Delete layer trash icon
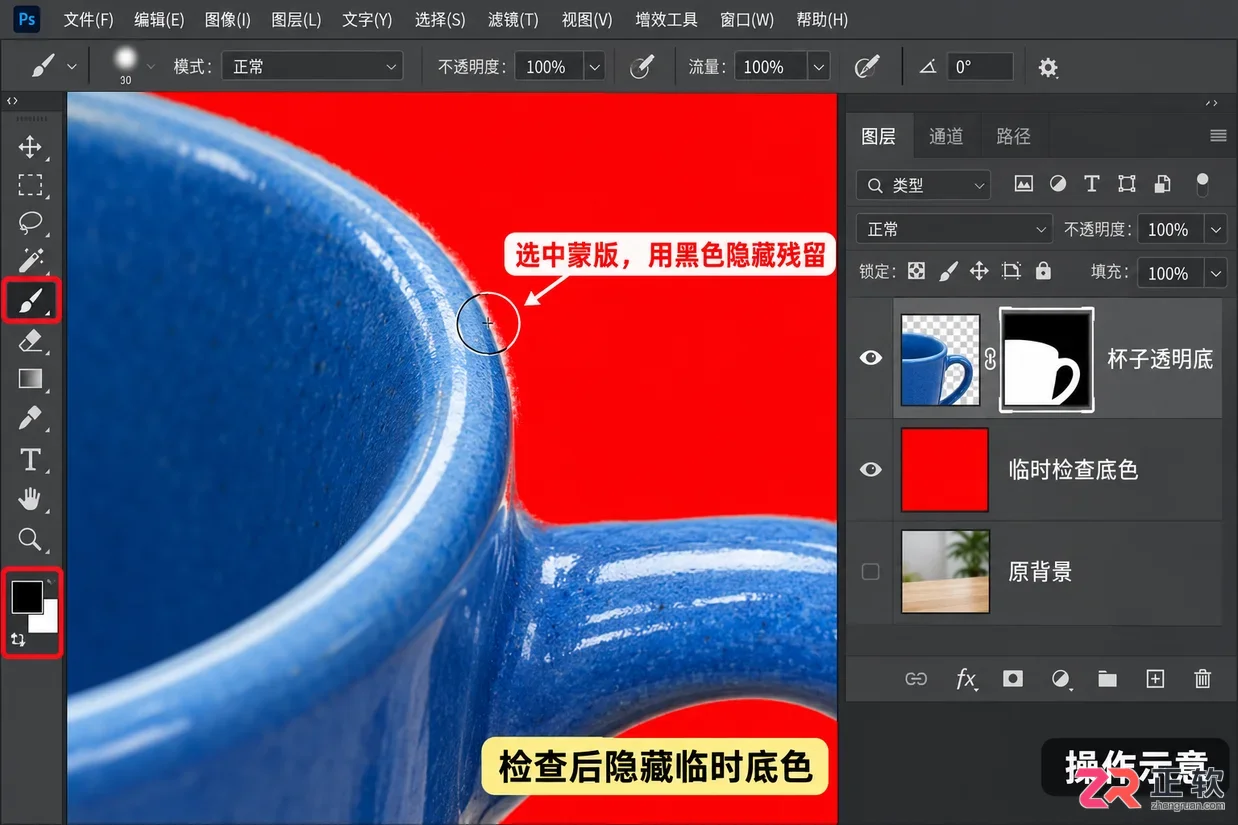Image resolution: width=1238 pixels, height=825 pixels. tap(1203, 679)
